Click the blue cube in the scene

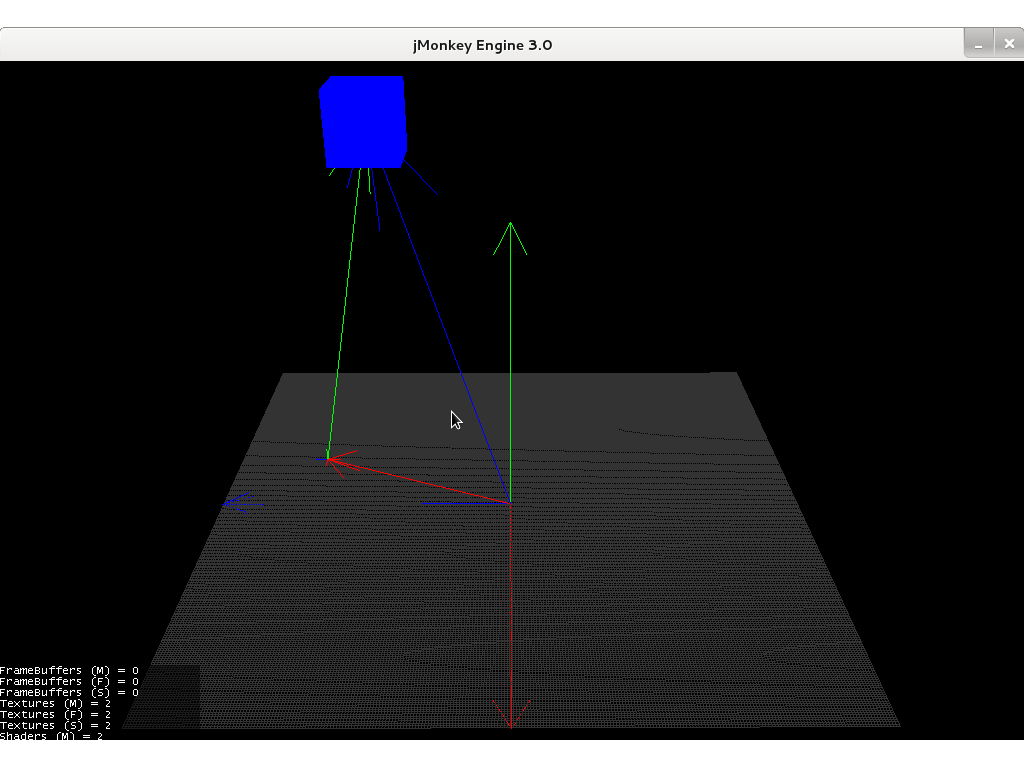(x=362, y=121)
